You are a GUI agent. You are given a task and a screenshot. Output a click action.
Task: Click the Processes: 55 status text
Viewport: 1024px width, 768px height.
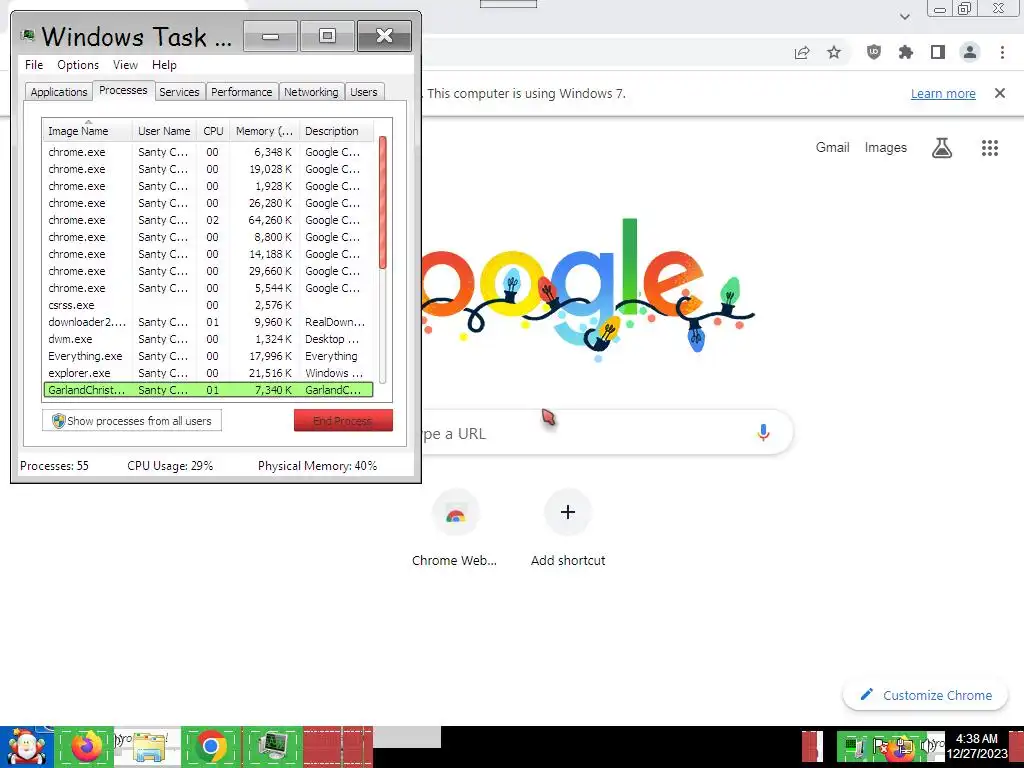(x=54, y=466)
